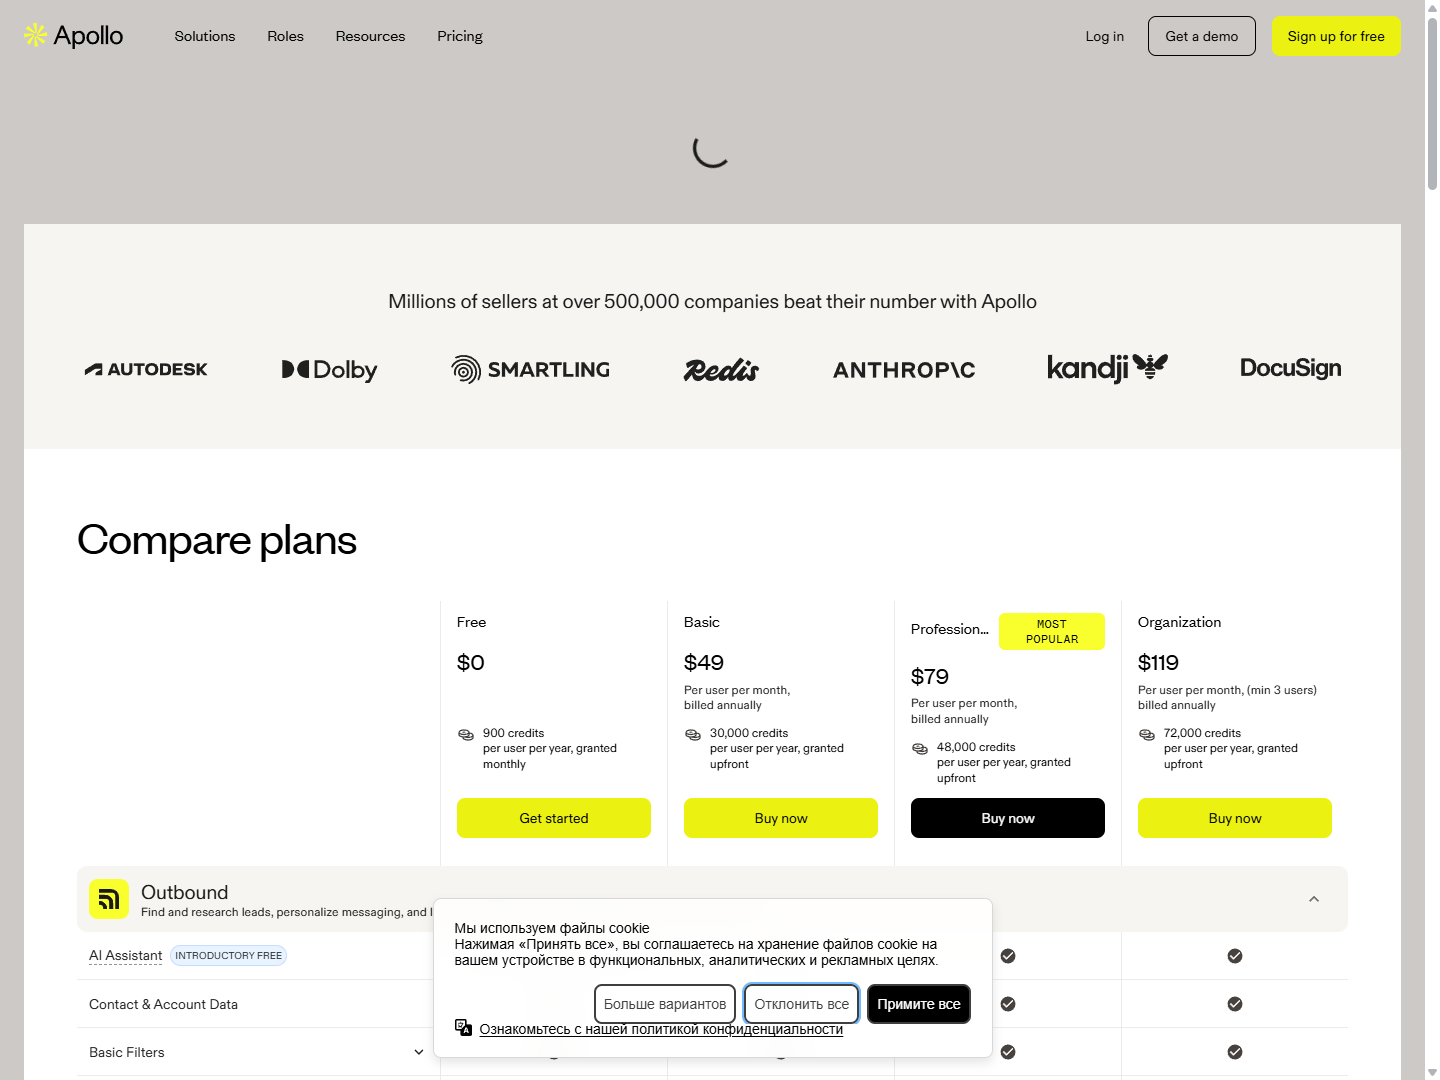The width and height of the screenshot is (1440, 1080).
Task: Click Sign up for free
Action: pos(1336,35)
